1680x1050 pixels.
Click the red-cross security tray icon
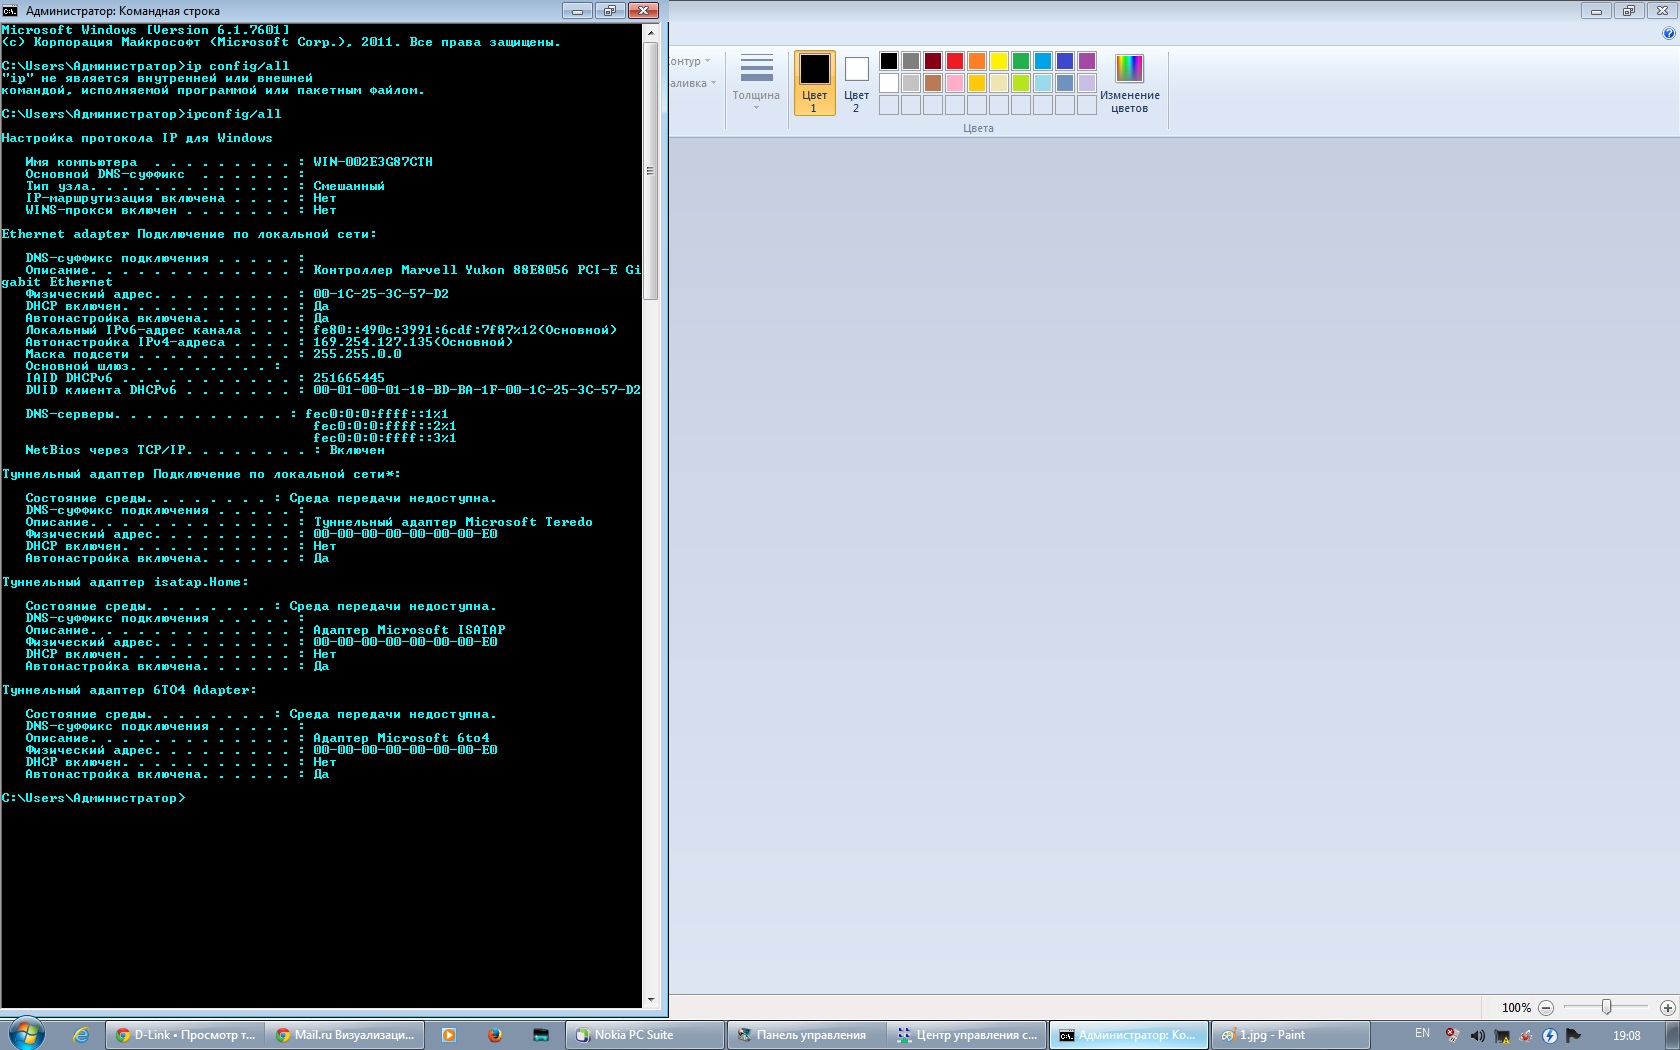point(1452,1036)
